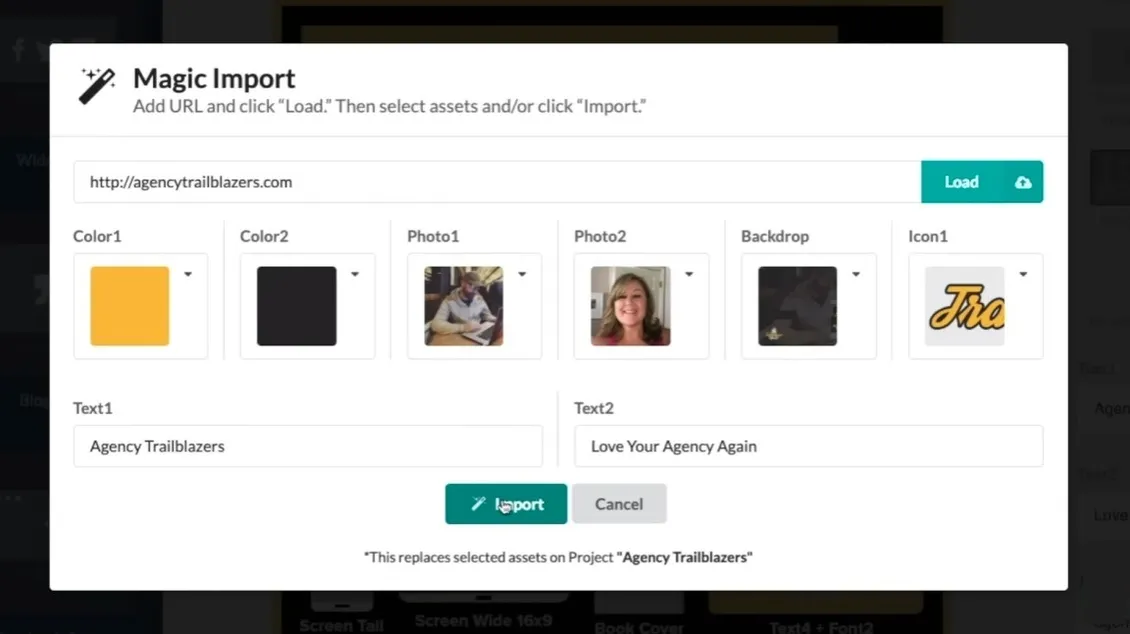Click the cloud upload icon in Load button
The image size is (1130, 634).
pyautogui.click(x=1023, y=182)
